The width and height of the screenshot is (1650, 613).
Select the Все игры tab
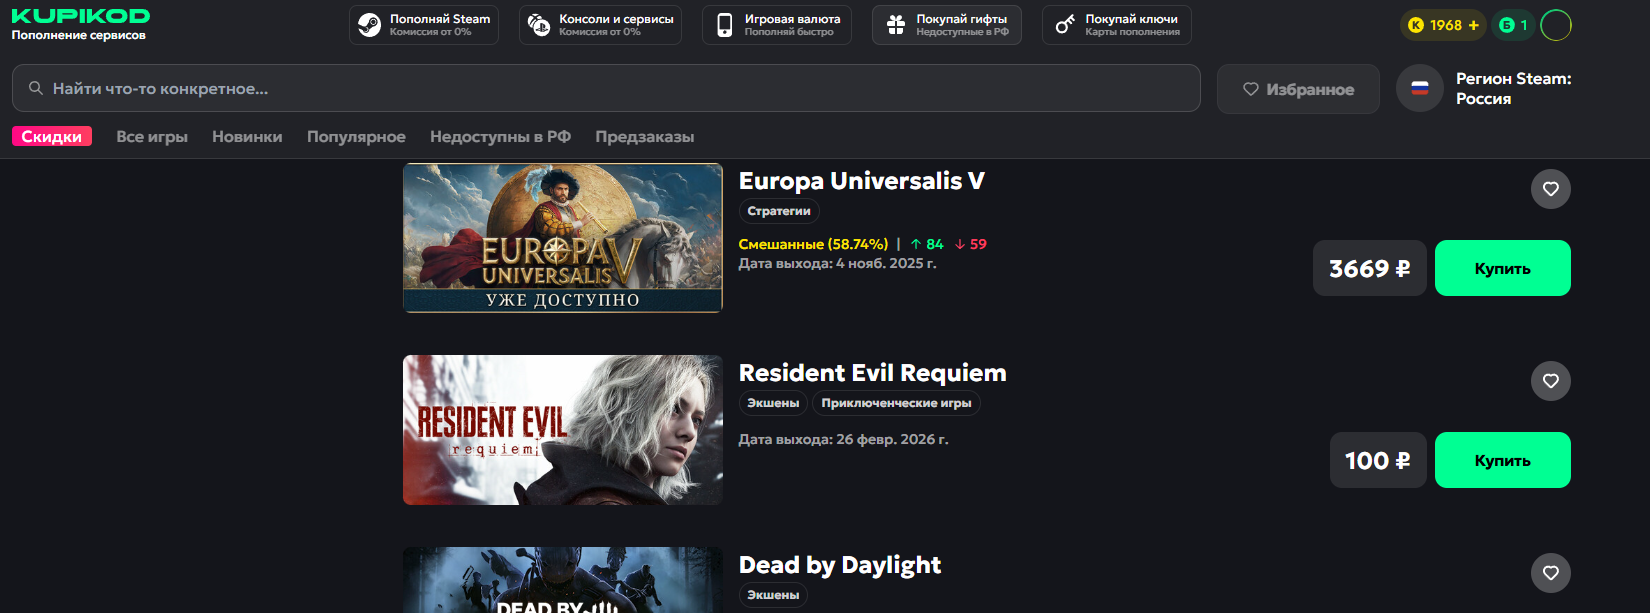[152, 136]
